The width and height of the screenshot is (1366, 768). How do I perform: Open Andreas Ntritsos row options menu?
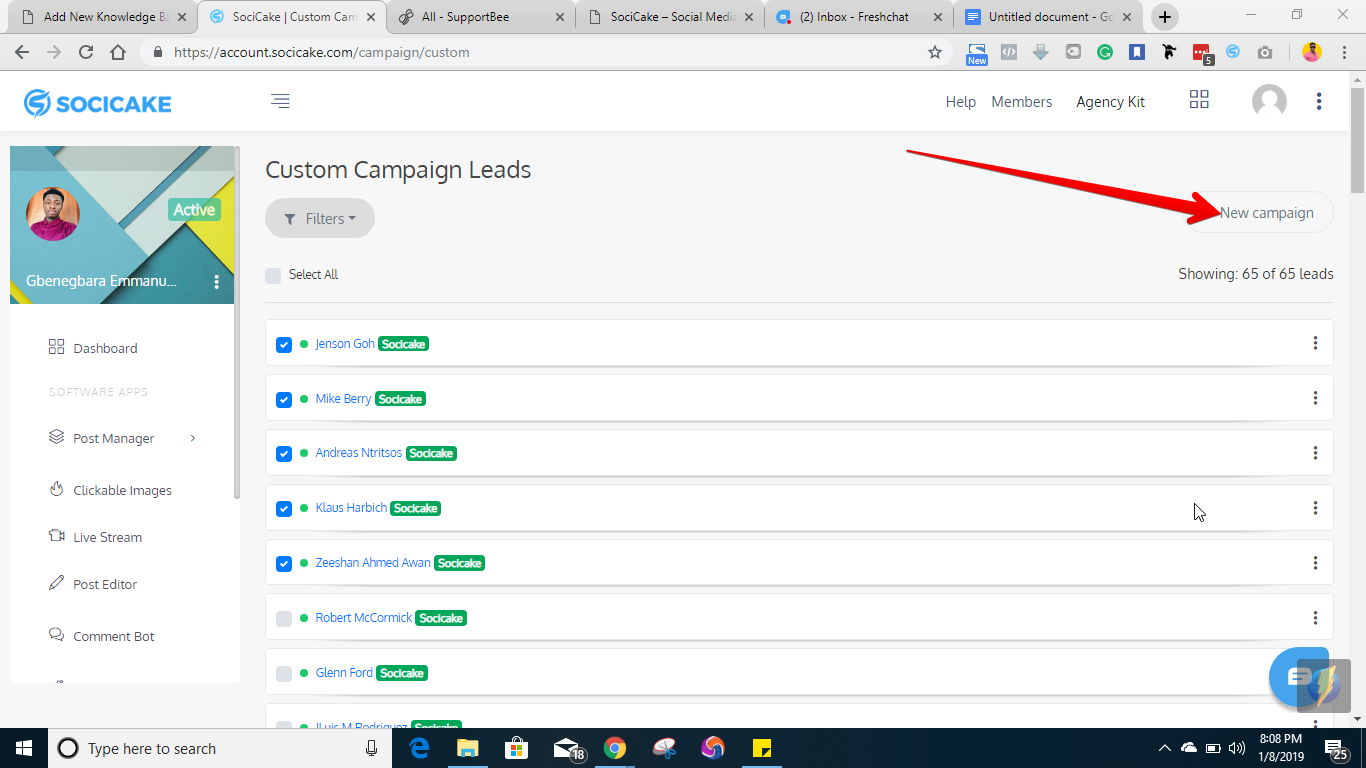tap(1315, 453)
